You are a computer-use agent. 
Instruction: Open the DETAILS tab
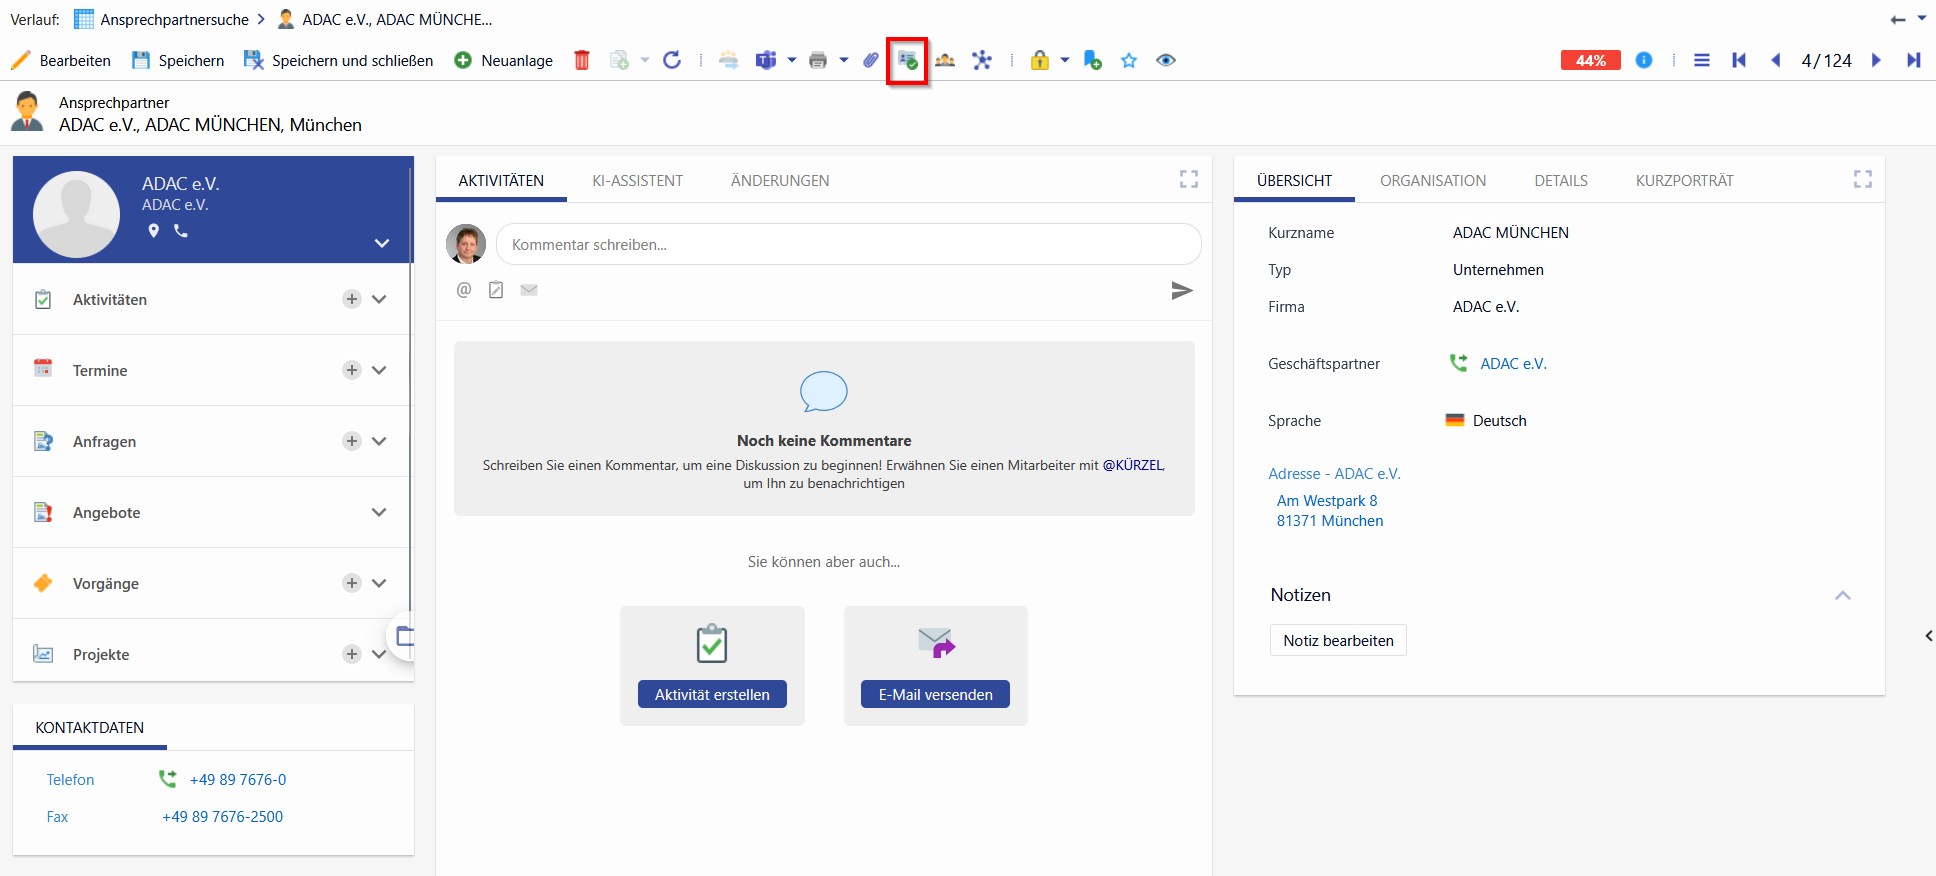[1561, 181]
